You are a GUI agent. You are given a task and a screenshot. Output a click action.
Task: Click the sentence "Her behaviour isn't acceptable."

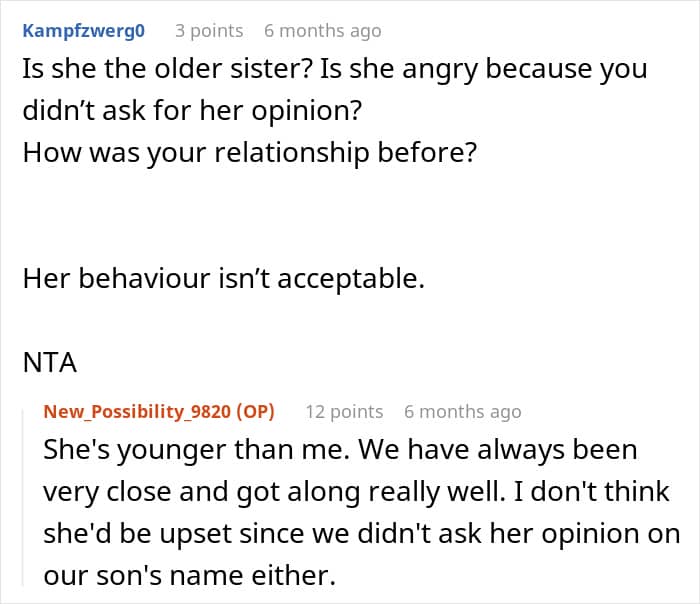224,279
